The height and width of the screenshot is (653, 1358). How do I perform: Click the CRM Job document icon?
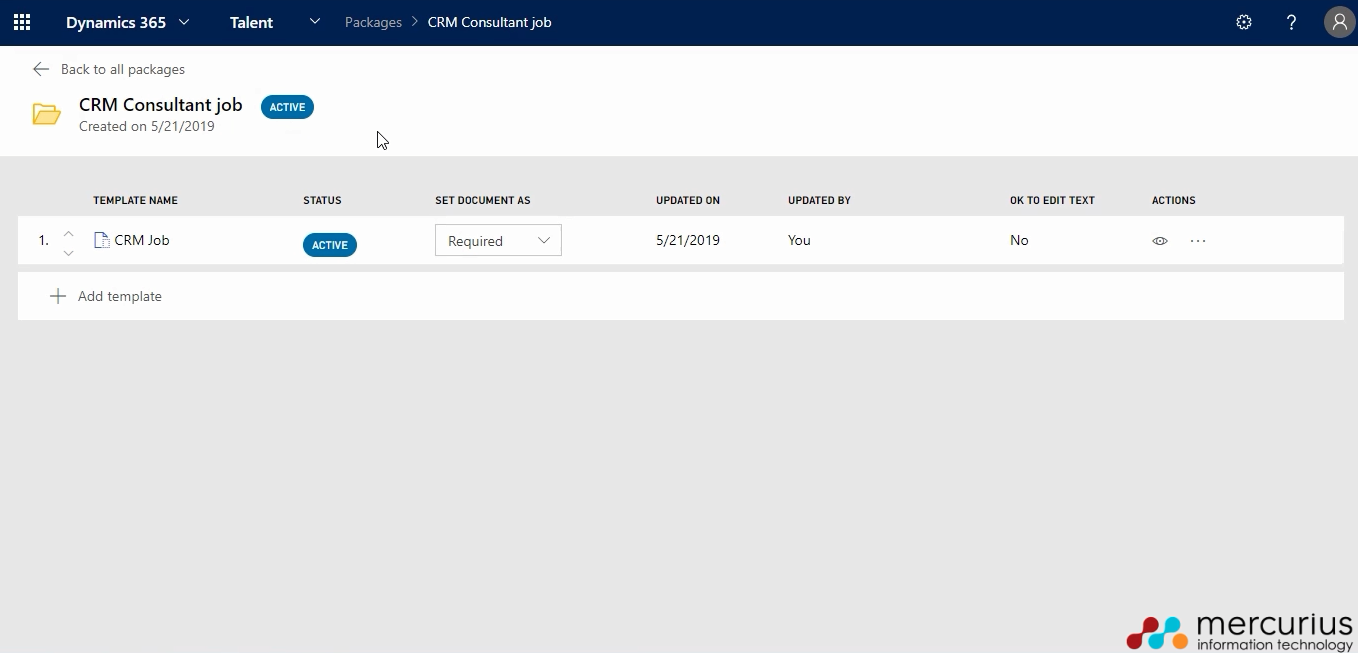[101, 240]
